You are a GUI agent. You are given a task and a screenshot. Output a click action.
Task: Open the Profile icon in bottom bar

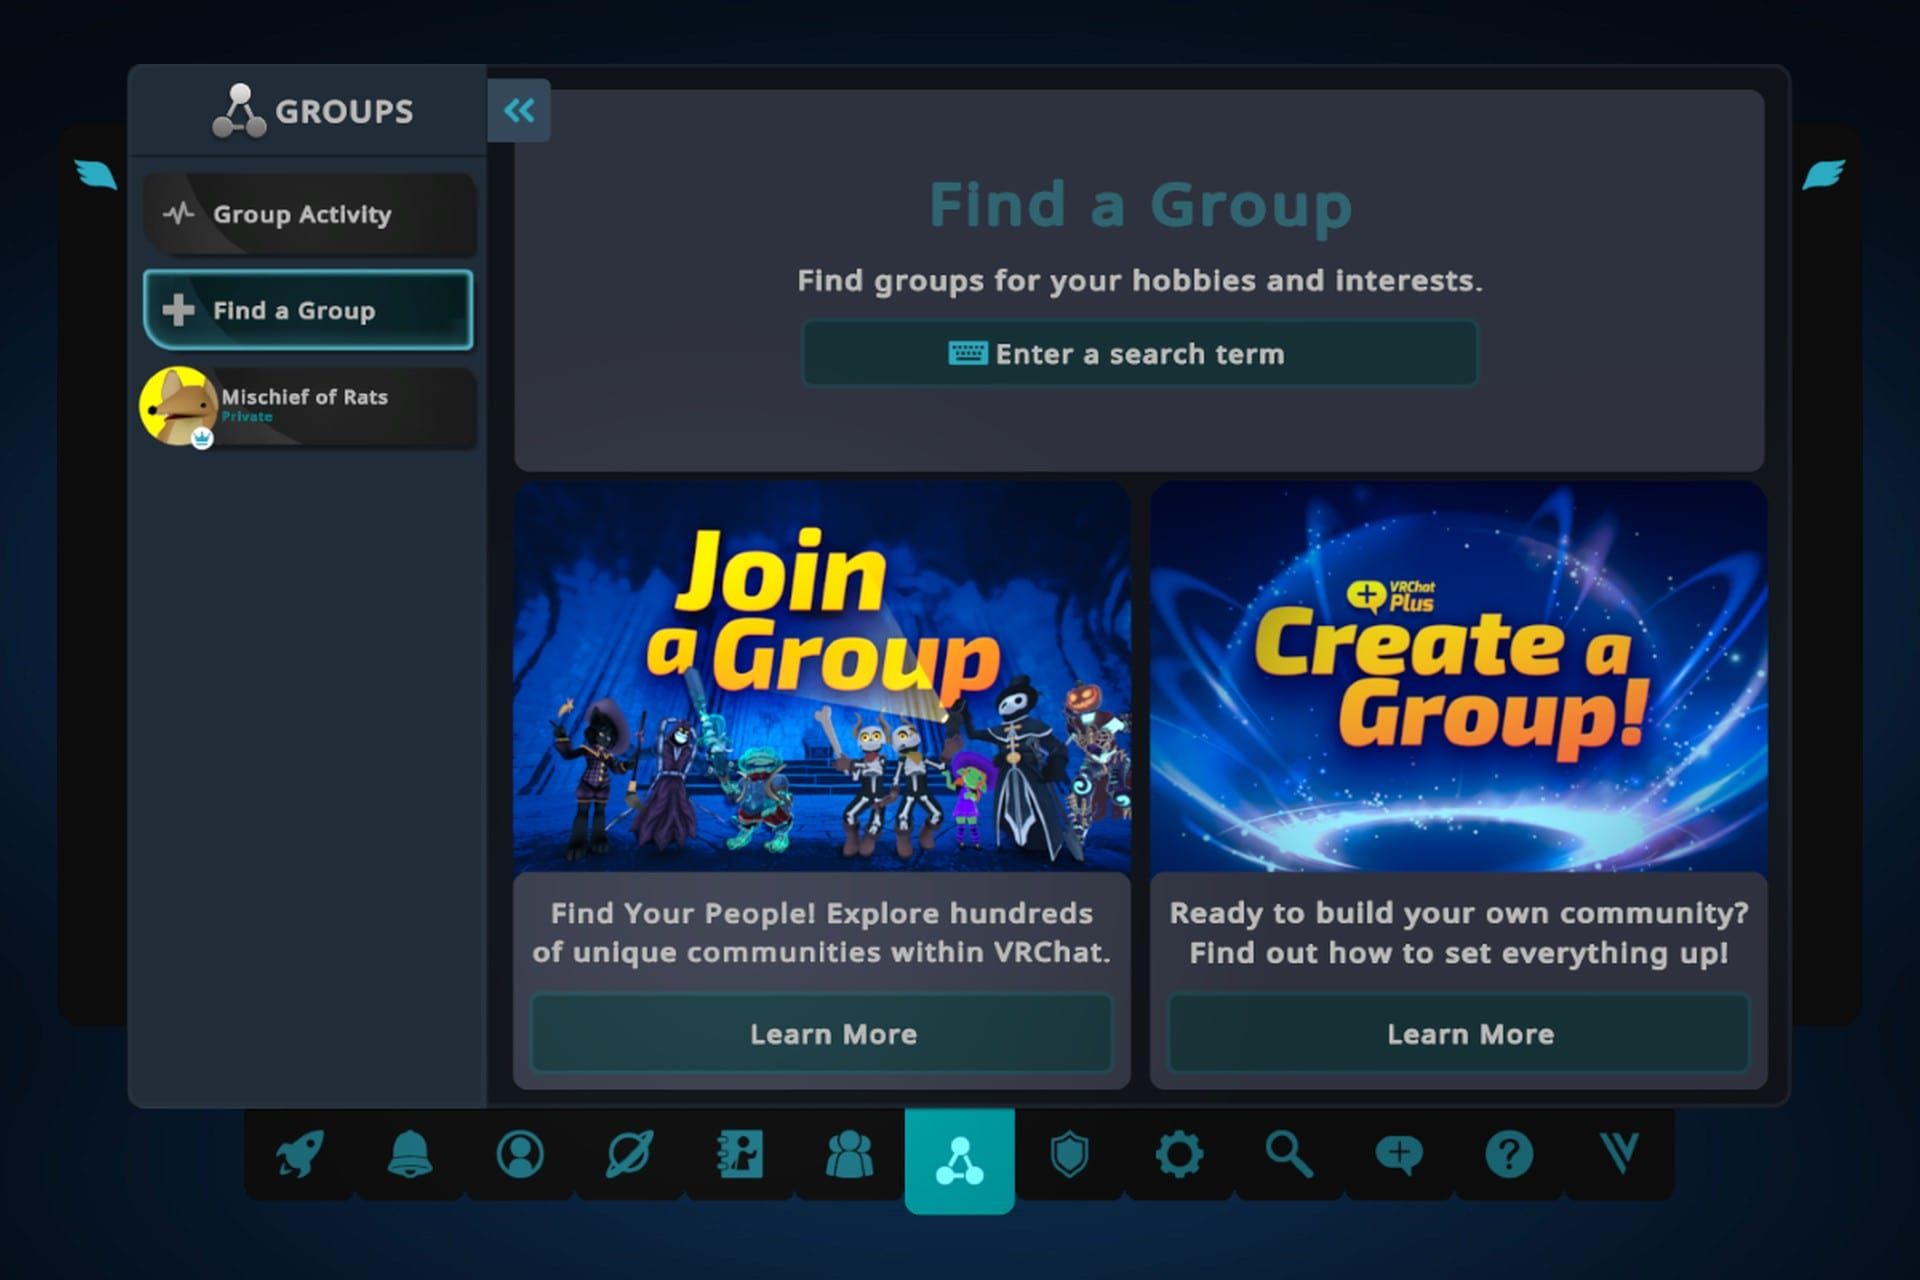(520, 1154)
